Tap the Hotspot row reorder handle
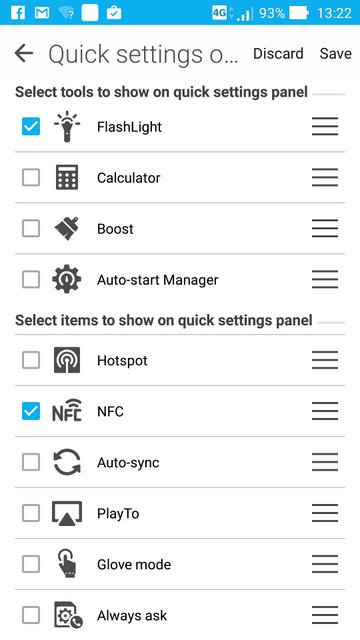360x640 pixels. tap(325, 360)
